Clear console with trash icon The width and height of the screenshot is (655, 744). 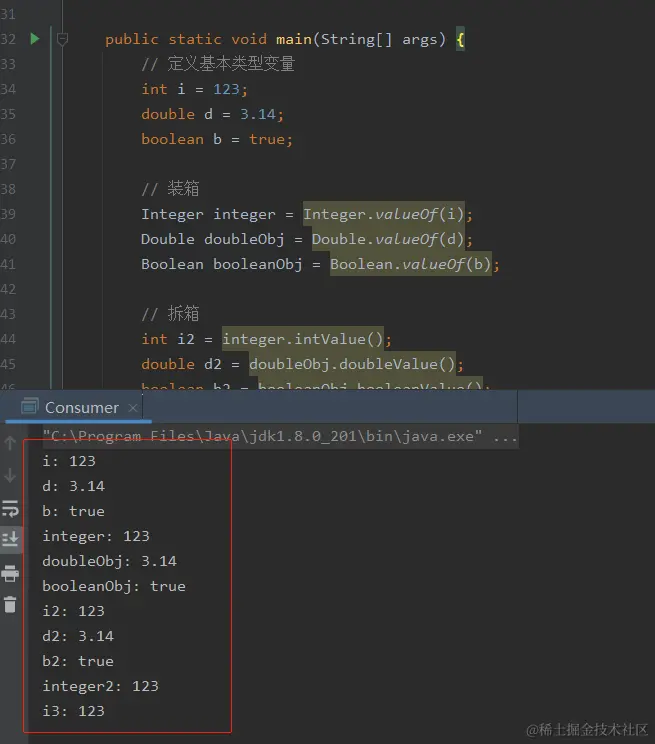coord(10,604)
